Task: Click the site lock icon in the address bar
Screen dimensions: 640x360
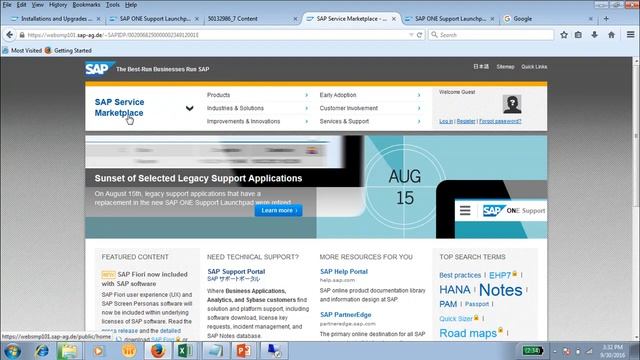Action: (22, 35)
